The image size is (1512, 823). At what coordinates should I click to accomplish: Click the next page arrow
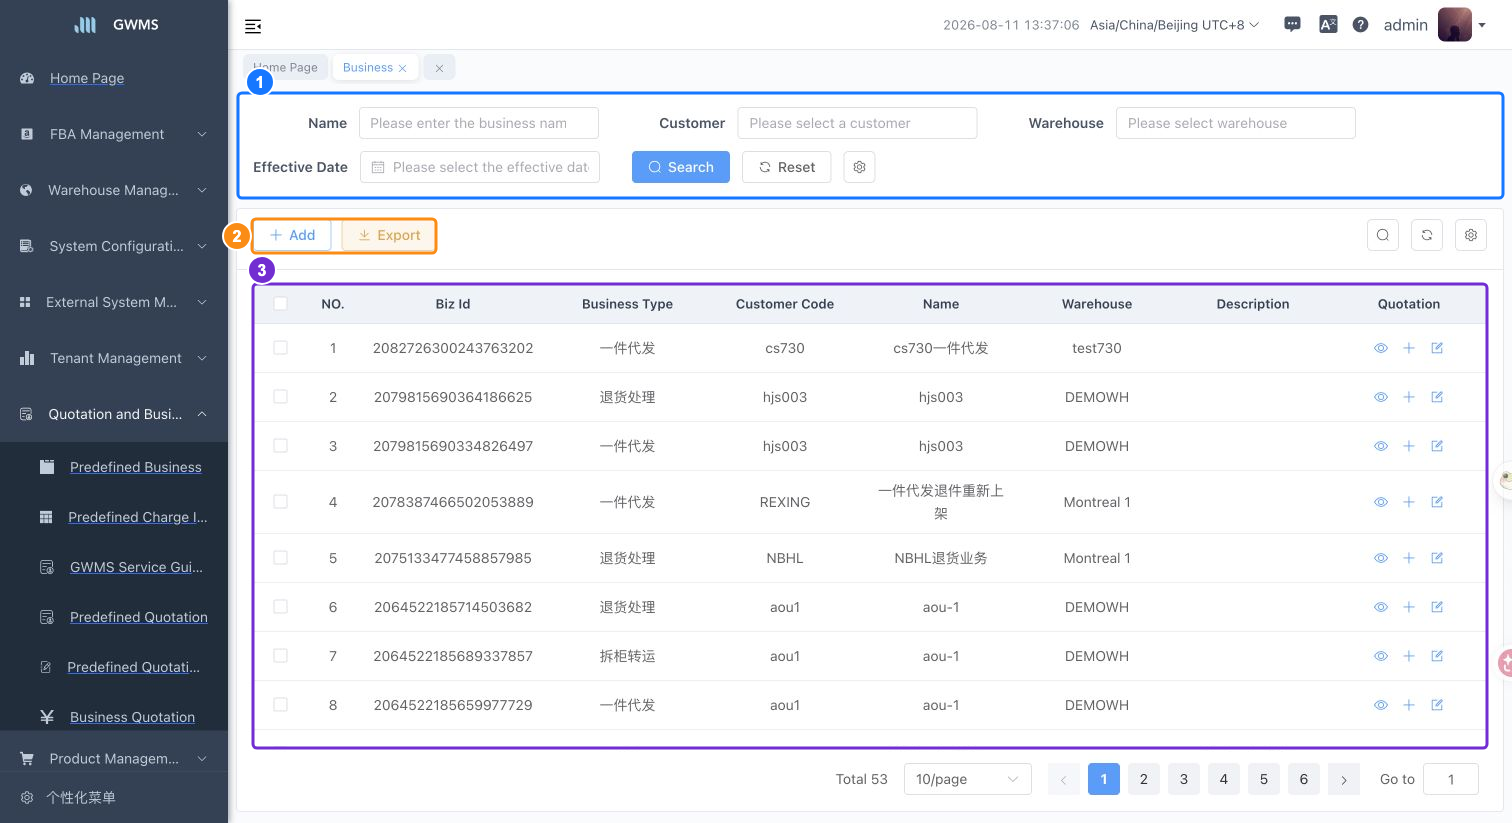(1344, 779)
